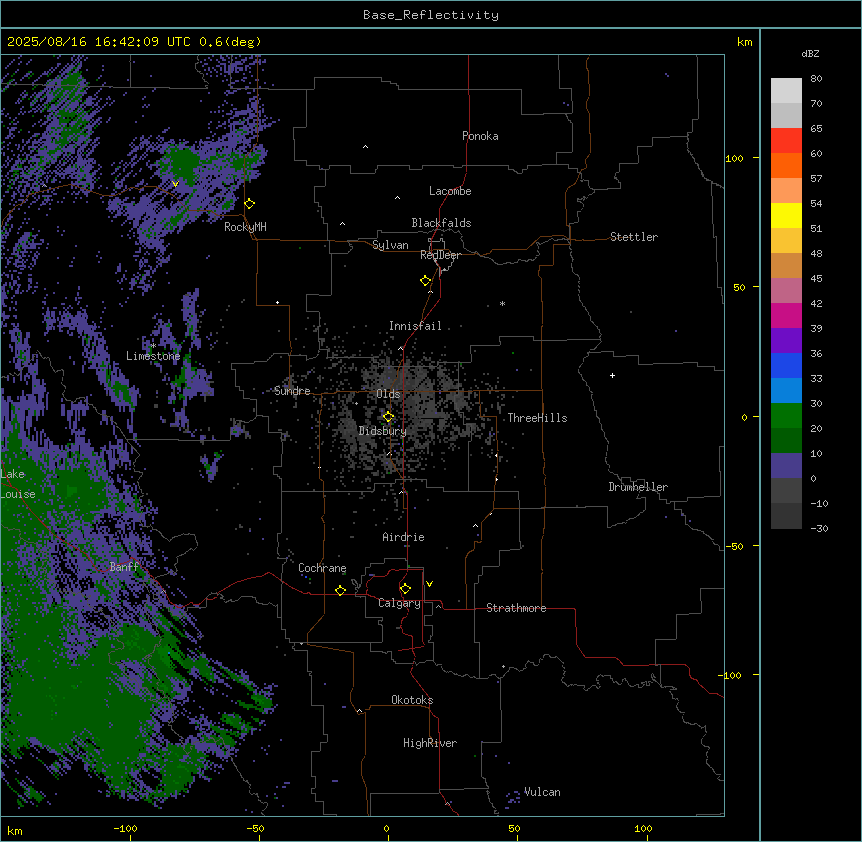Image resolution: width=862 pixels, height=842 pixels.
Task: Click the Olds label
Action: 388,394
